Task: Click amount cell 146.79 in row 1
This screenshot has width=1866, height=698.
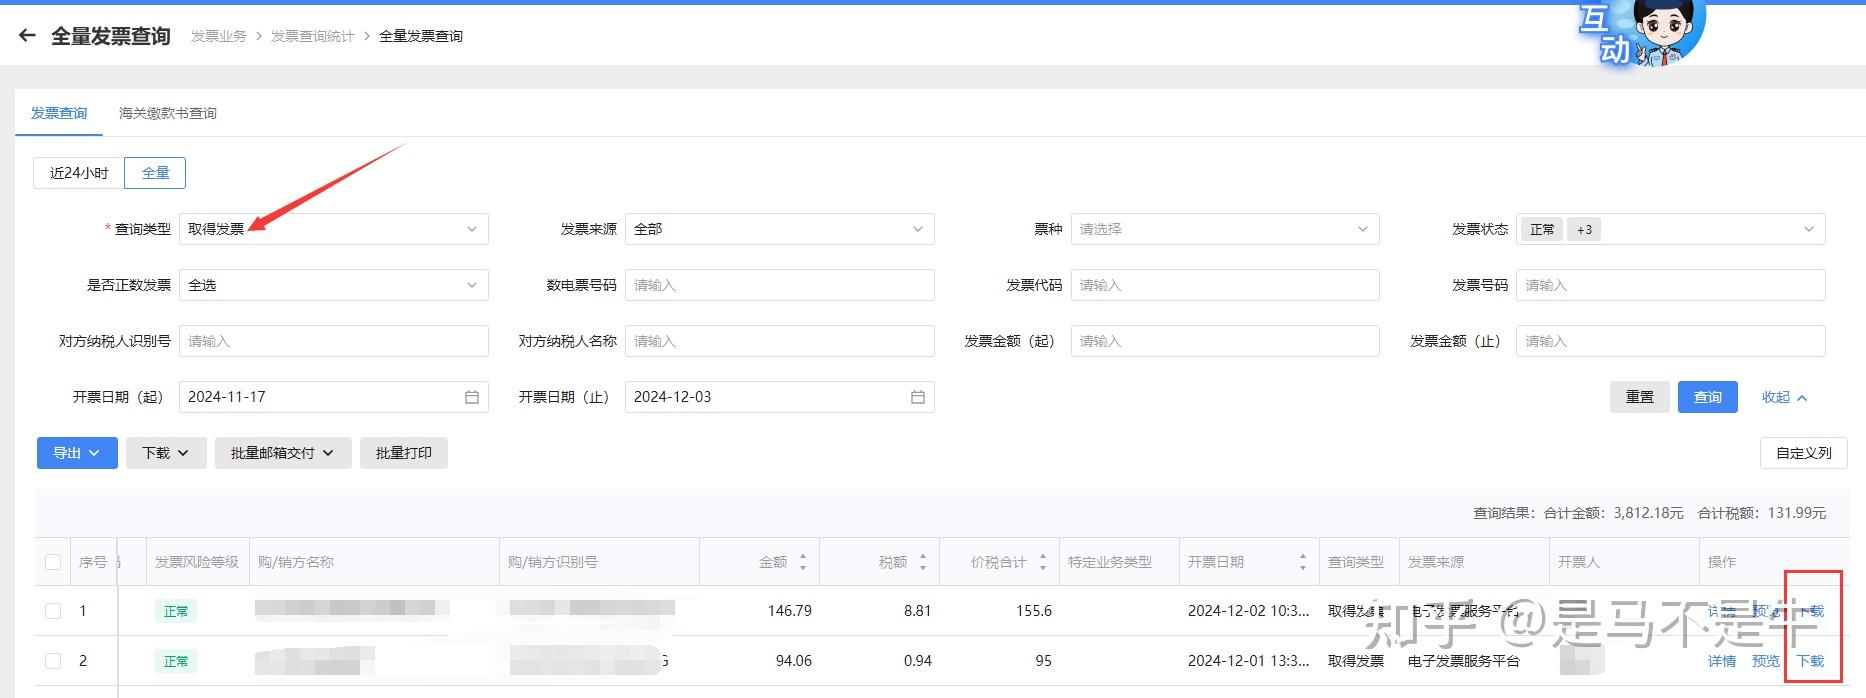Action: [790, 611]
